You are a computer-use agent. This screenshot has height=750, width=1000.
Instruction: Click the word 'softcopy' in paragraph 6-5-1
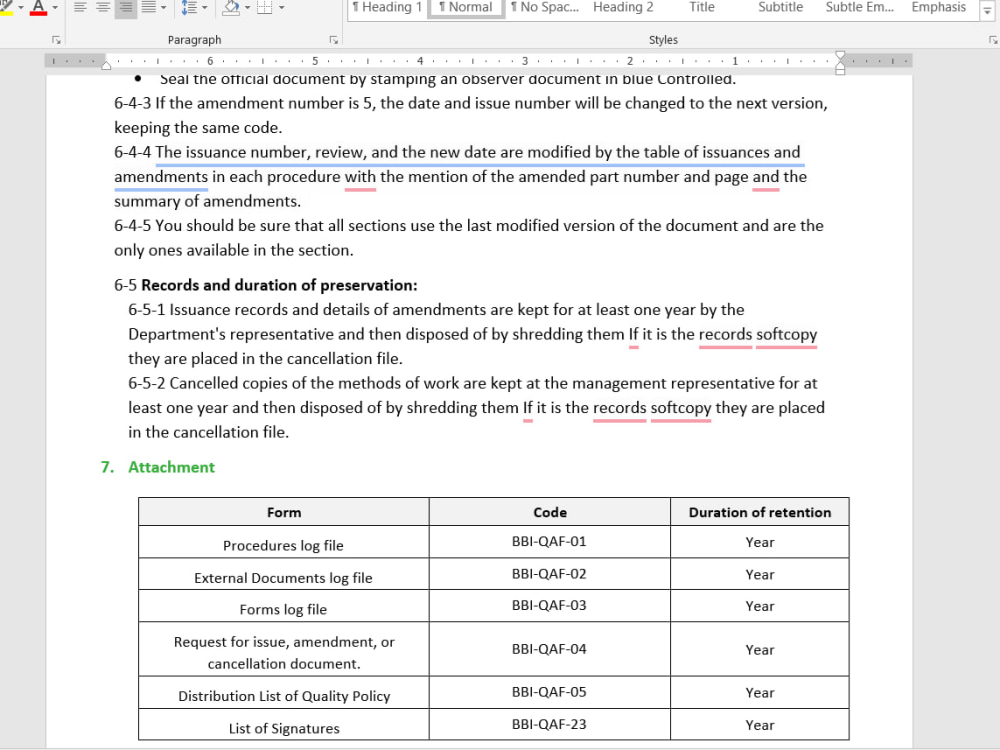(x=786, y=334)
